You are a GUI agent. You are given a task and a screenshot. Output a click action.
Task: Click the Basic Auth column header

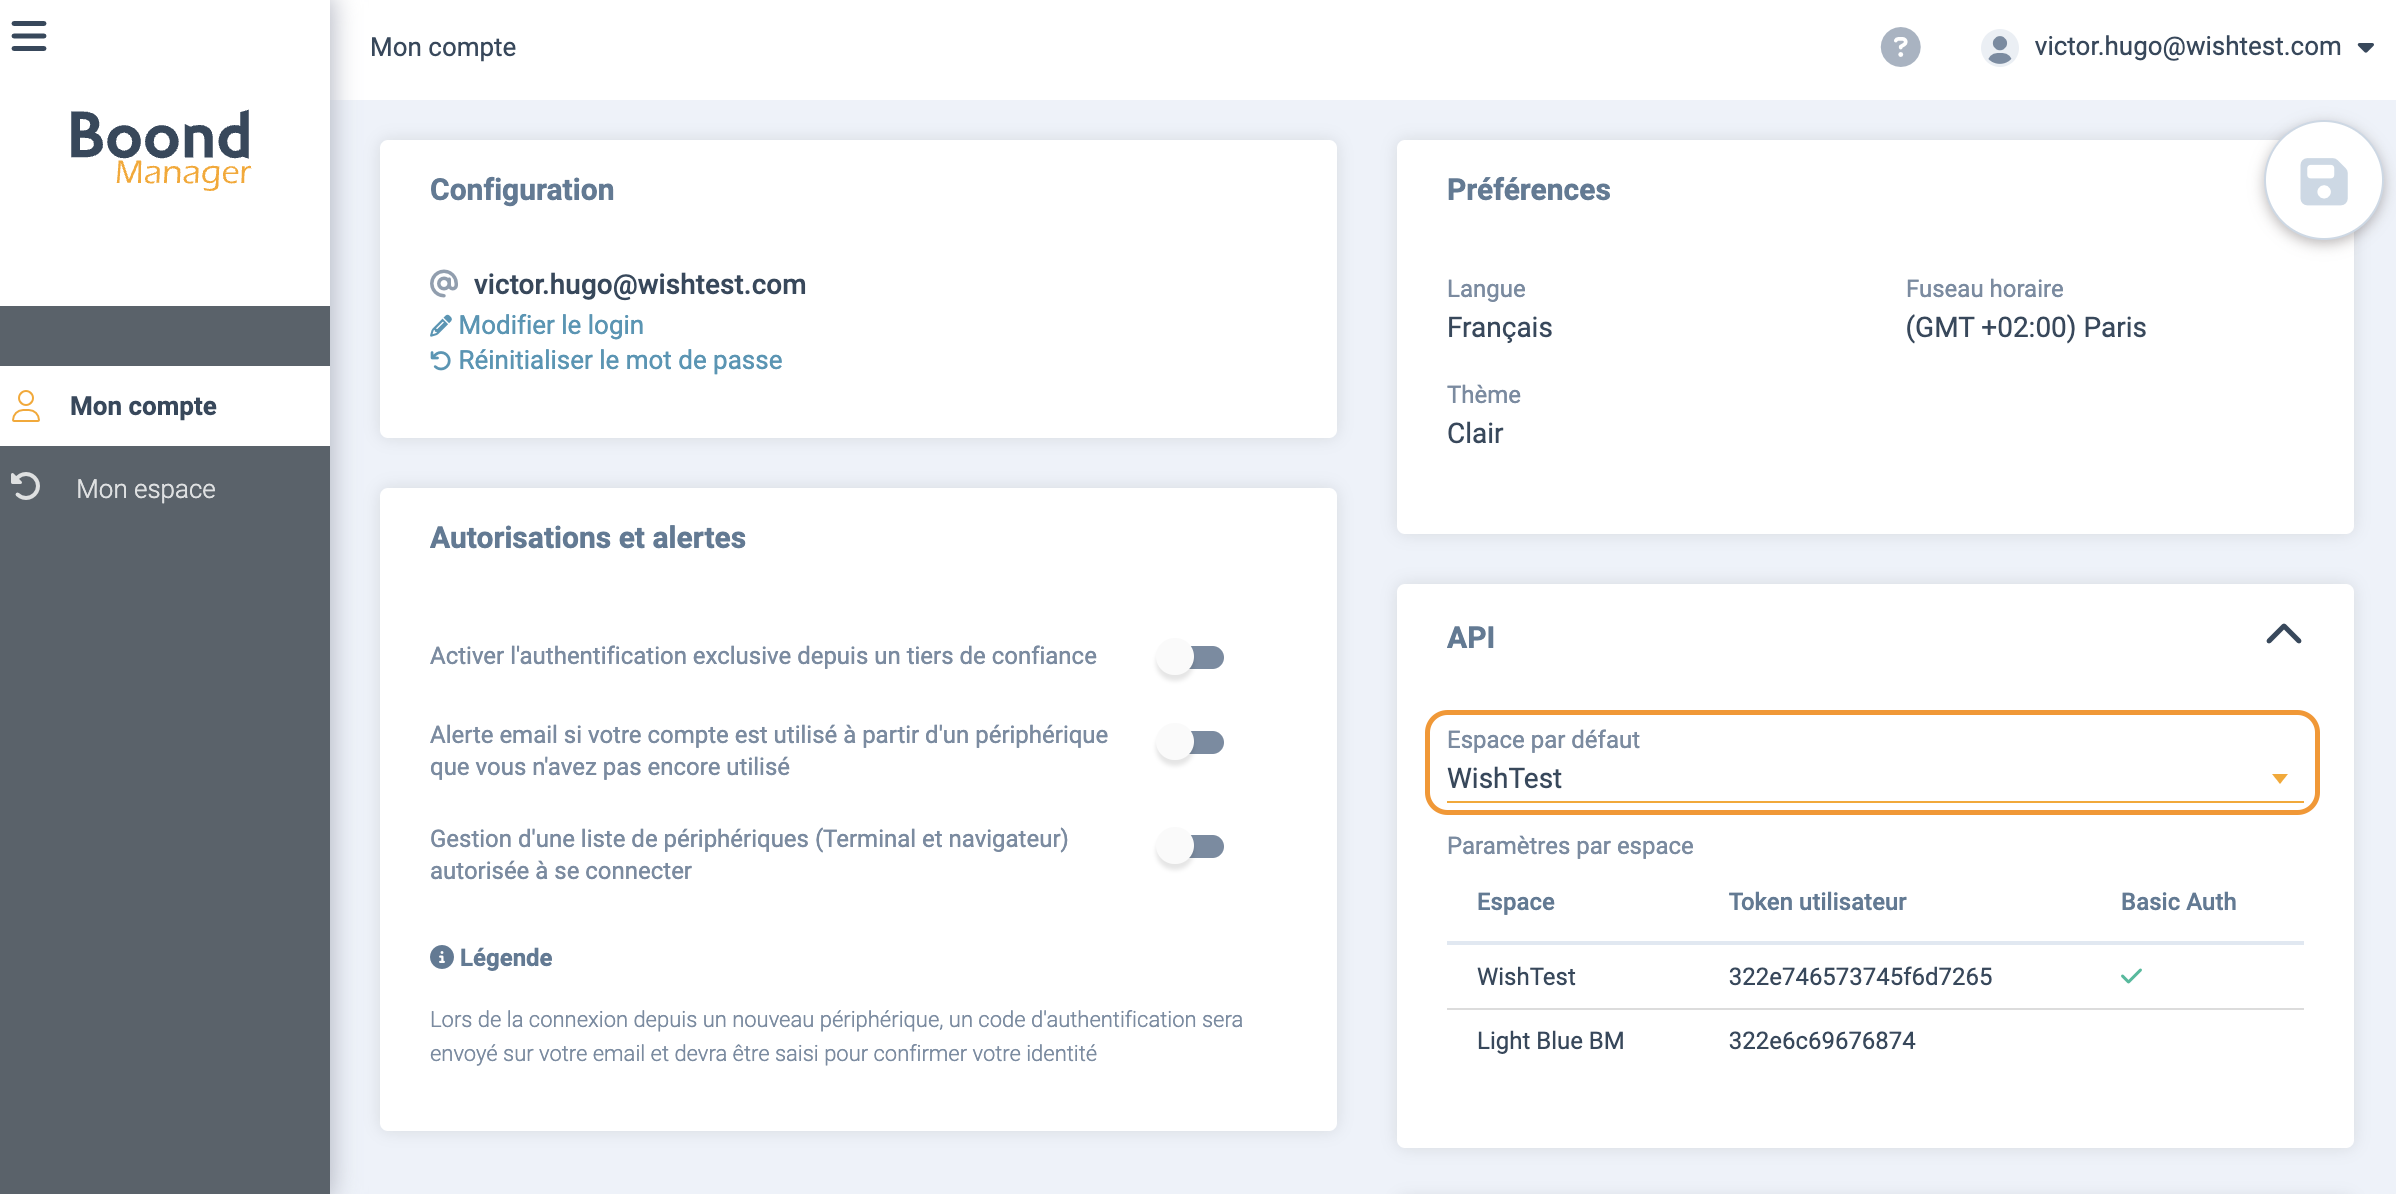pyautogui.click(x=2178, y=902)
